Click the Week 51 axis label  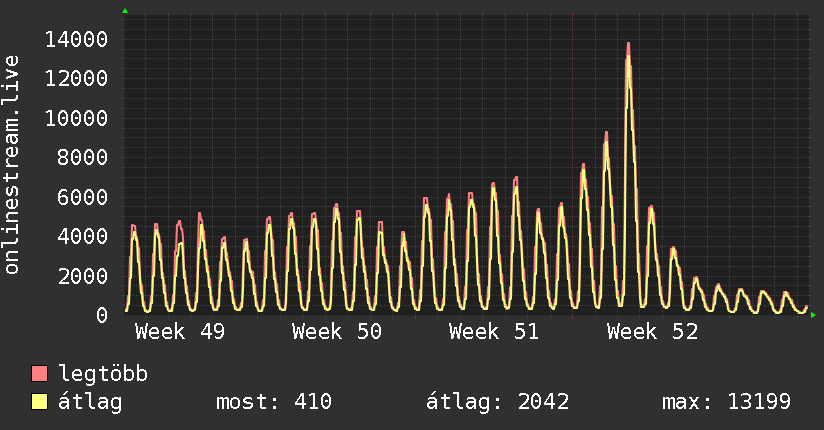[494, 332]
